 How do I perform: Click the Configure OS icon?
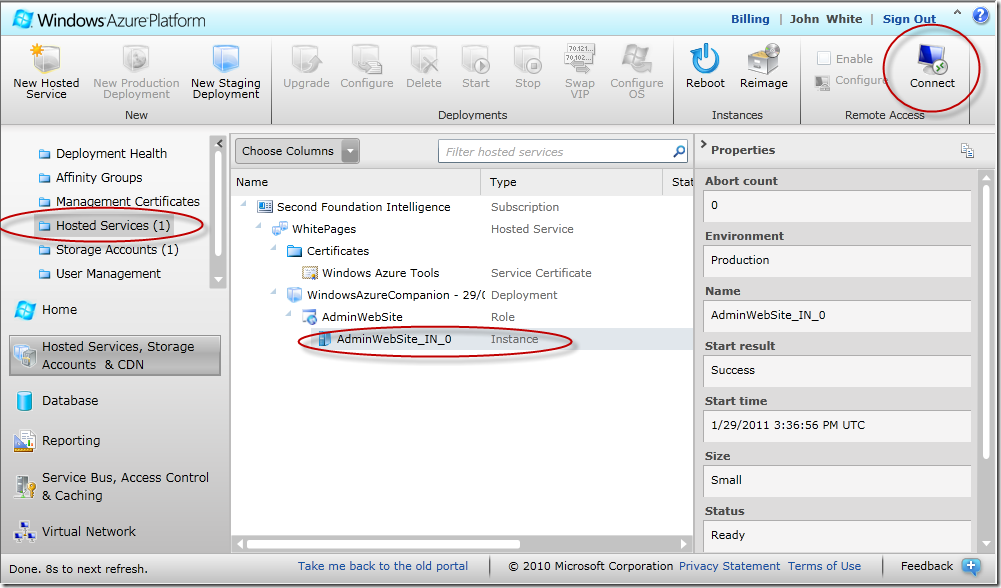(x=636, y=59)
